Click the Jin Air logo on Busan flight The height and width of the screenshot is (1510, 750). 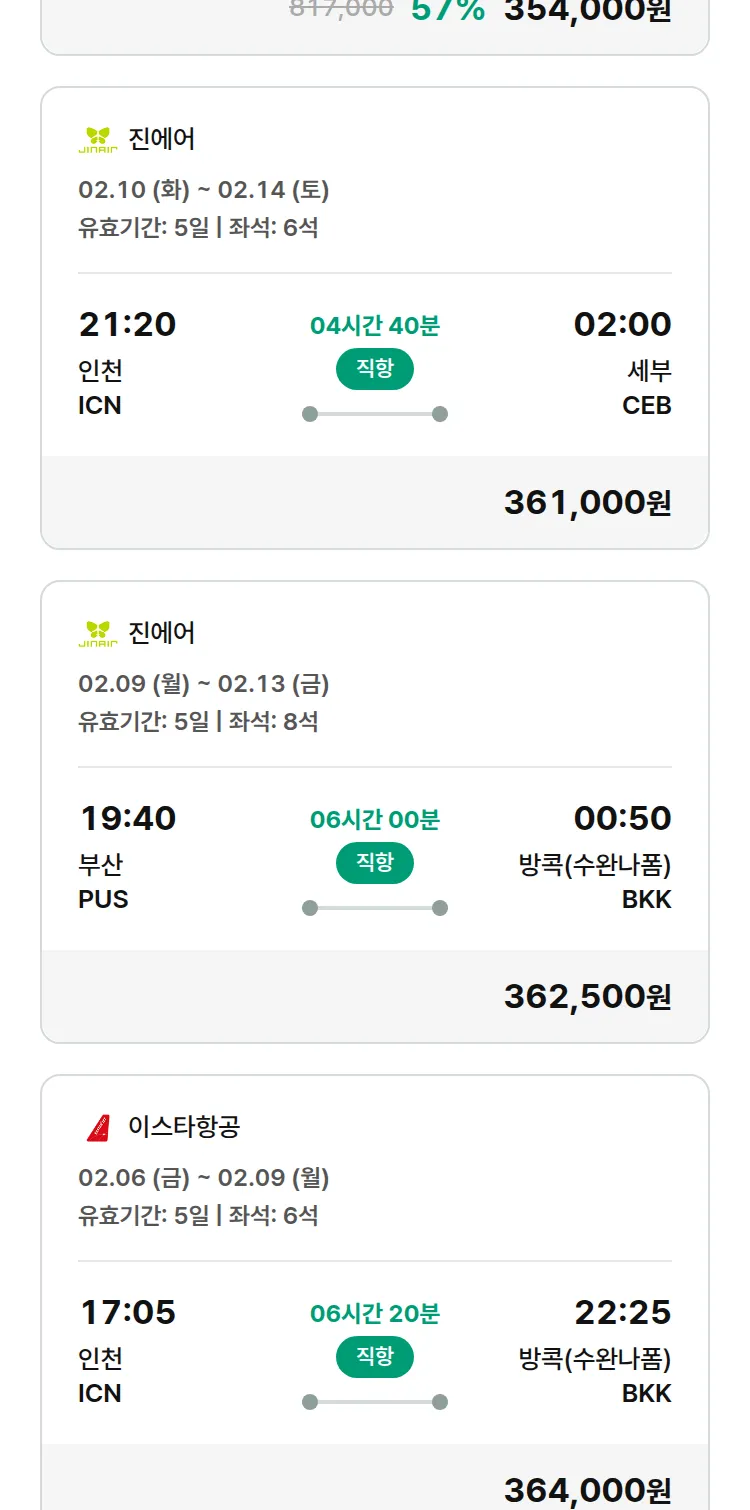pyautogui.click(x=98, y=634)
